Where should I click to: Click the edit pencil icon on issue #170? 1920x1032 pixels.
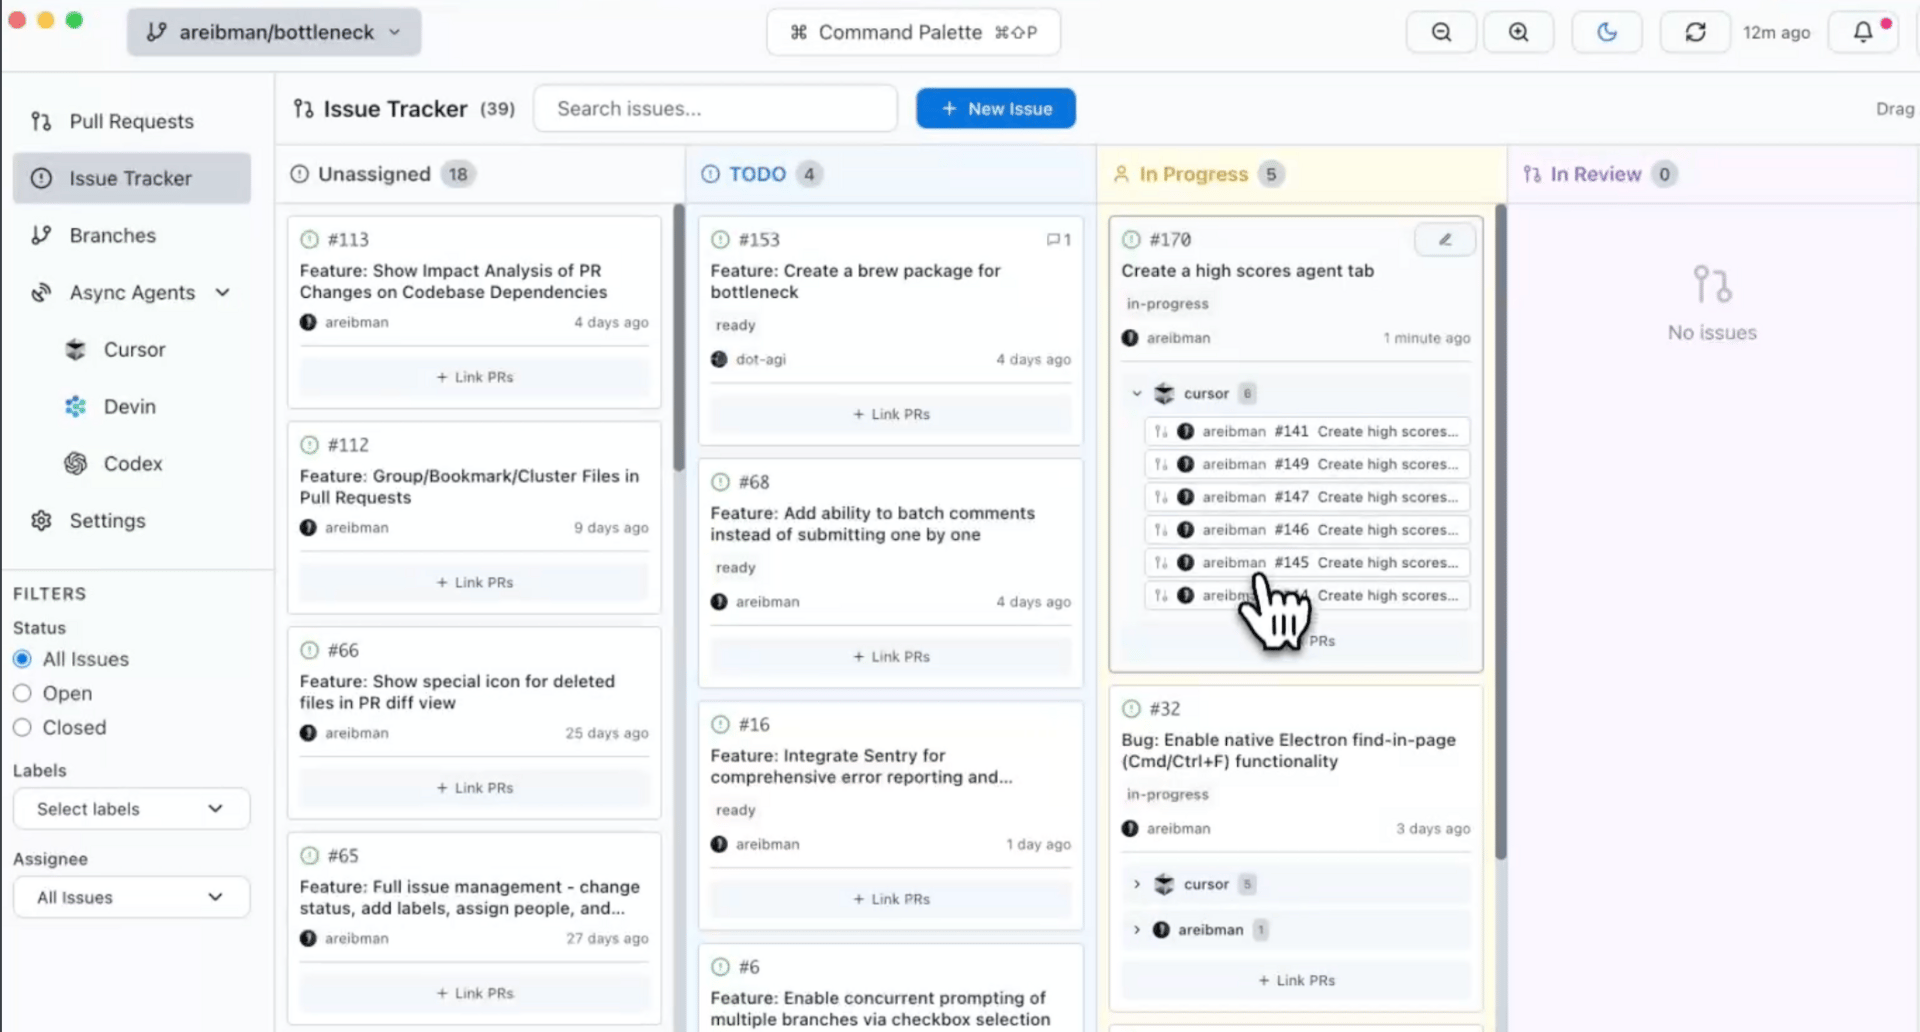pos(1445,239)
